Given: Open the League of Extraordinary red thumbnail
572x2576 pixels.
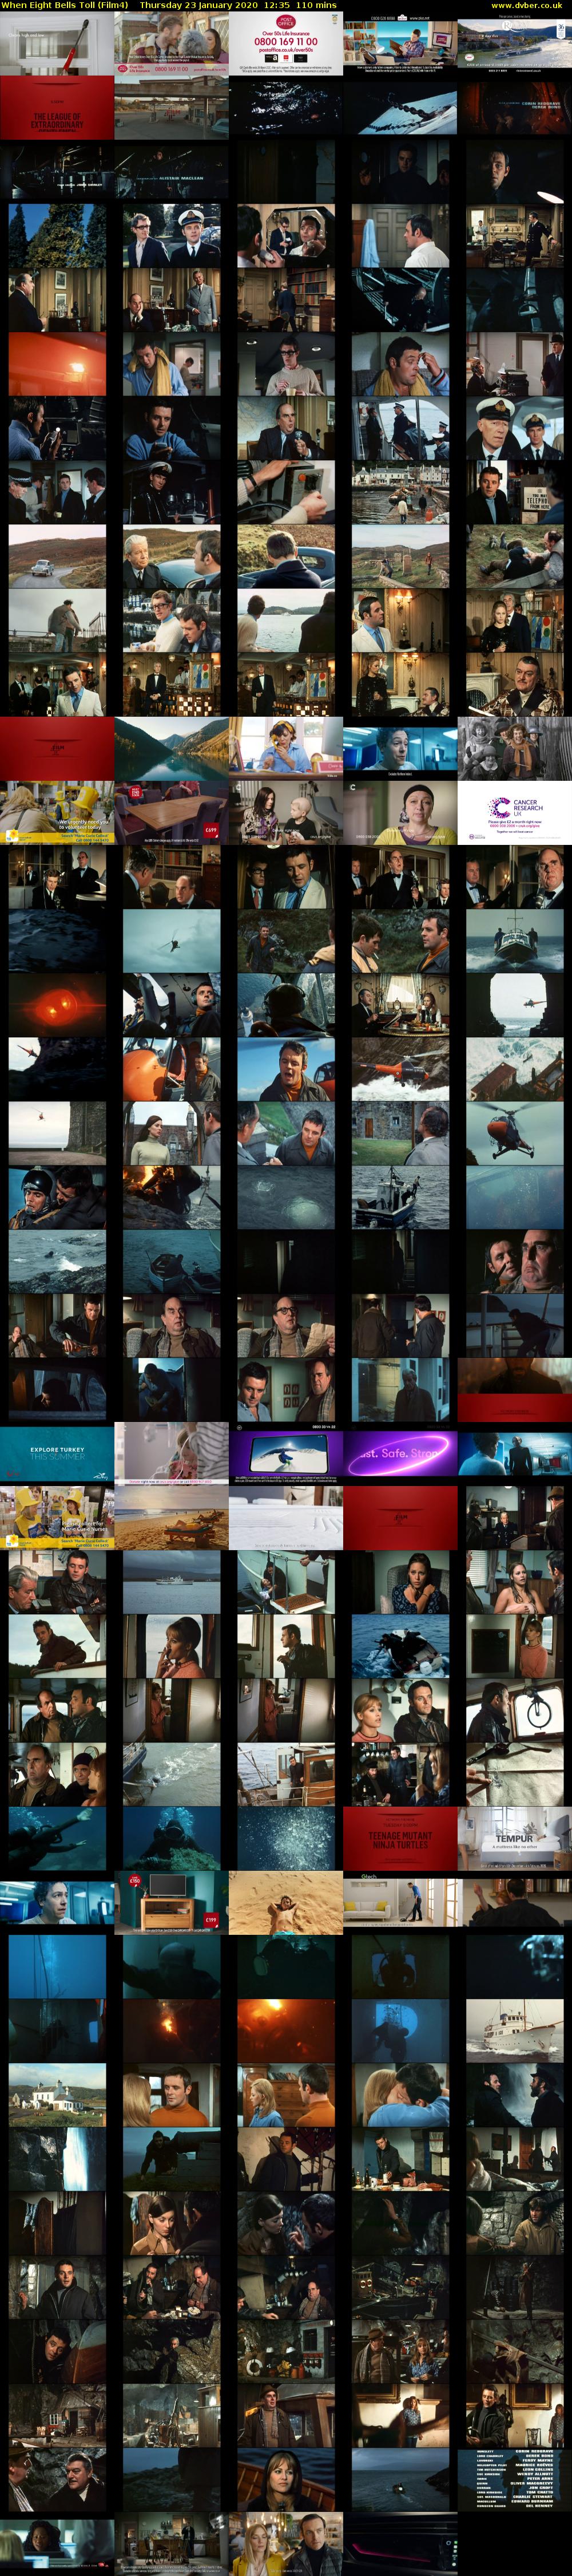Looking at the screenshot, I should 57,108.
